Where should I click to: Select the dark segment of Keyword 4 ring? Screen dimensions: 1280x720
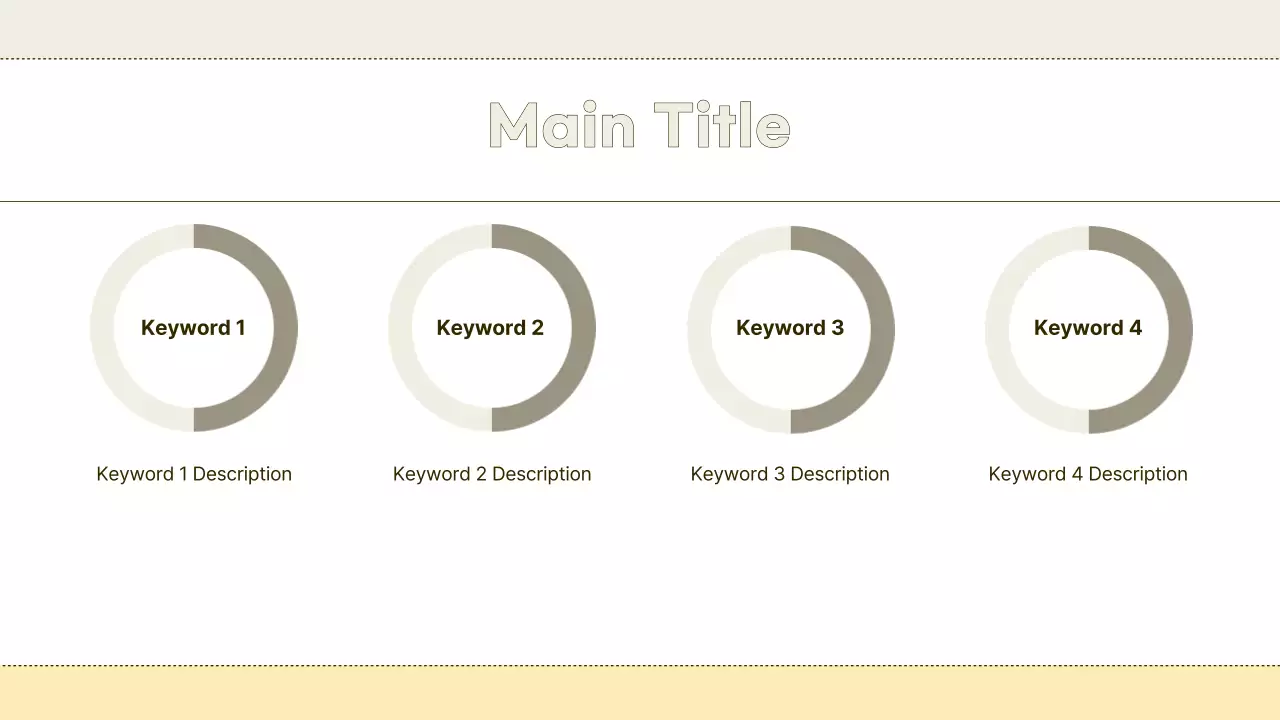[1180, 330]
